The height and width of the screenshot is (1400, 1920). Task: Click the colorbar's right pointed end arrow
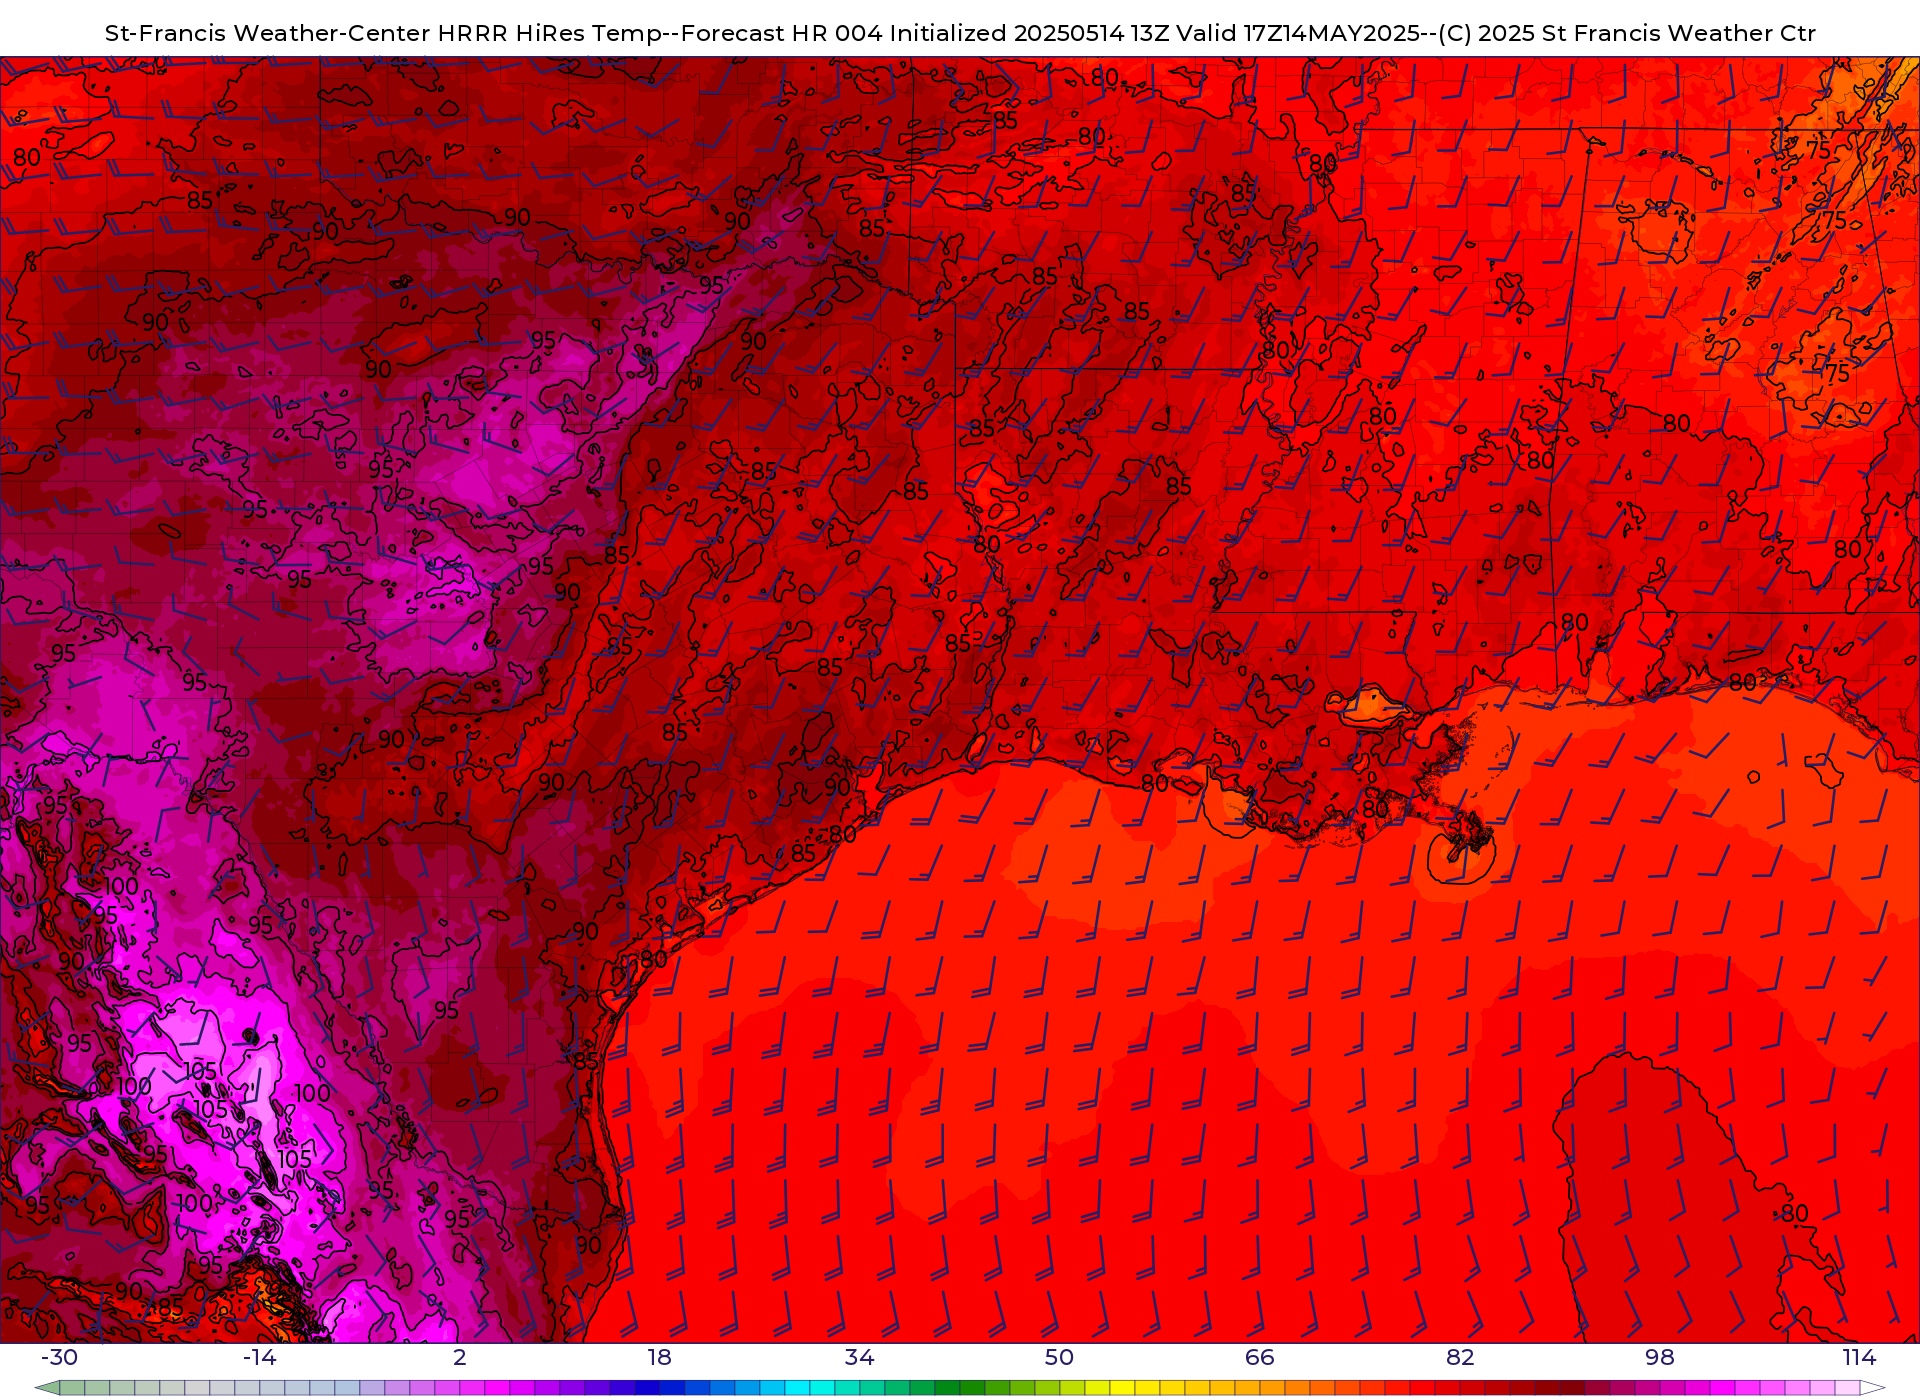click(1873, 1388)
